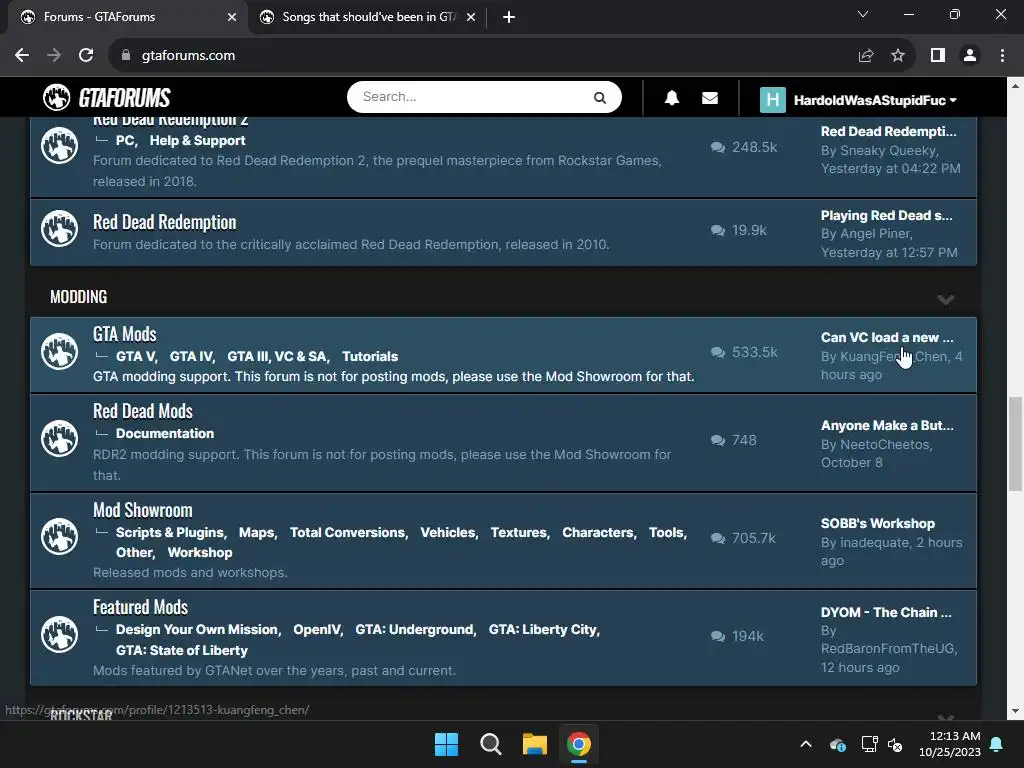1024x768 pixels.
Task: Bookmark this page with the star icon
Action: 898,56
